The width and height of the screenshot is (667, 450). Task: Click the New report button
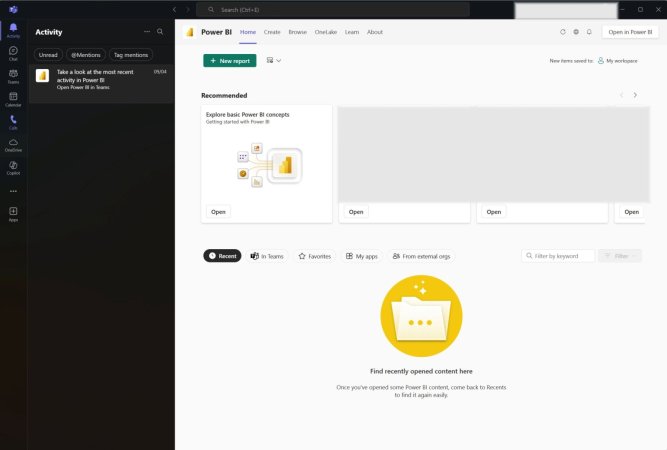(x=230, y=61)
